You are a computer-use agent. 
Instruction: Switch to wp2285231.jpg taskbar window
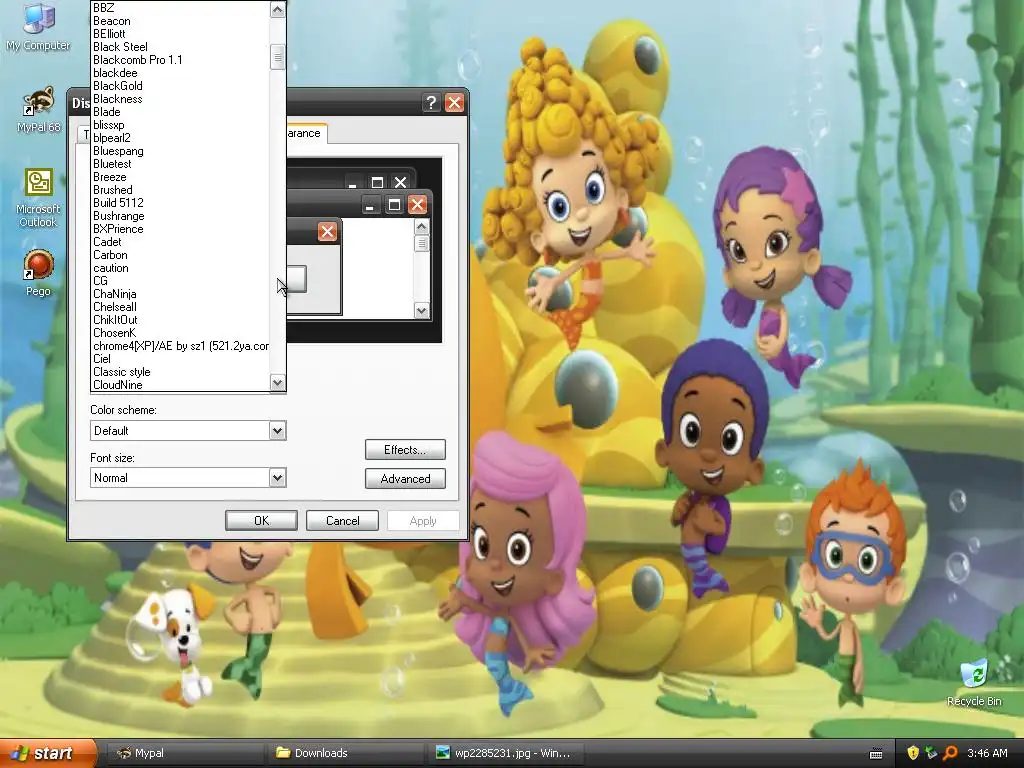tap(505, 753)
